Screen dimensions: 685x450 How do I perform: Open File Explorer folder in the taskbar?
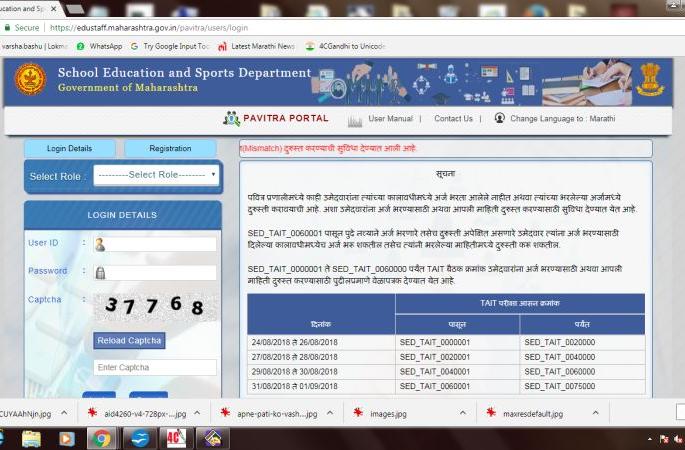(31, 438)
